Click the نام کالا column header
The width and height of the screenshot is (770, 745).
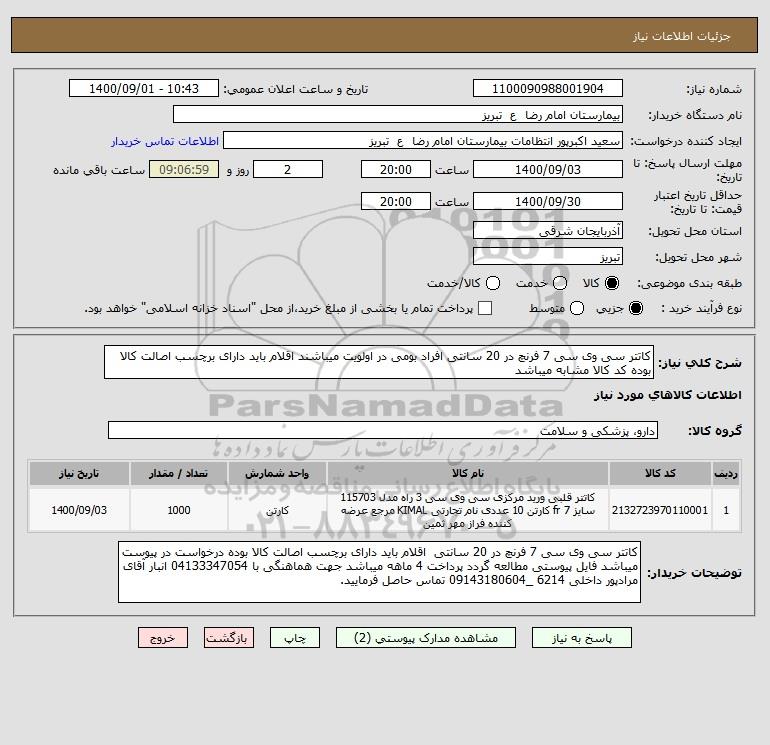click(468, 473)
